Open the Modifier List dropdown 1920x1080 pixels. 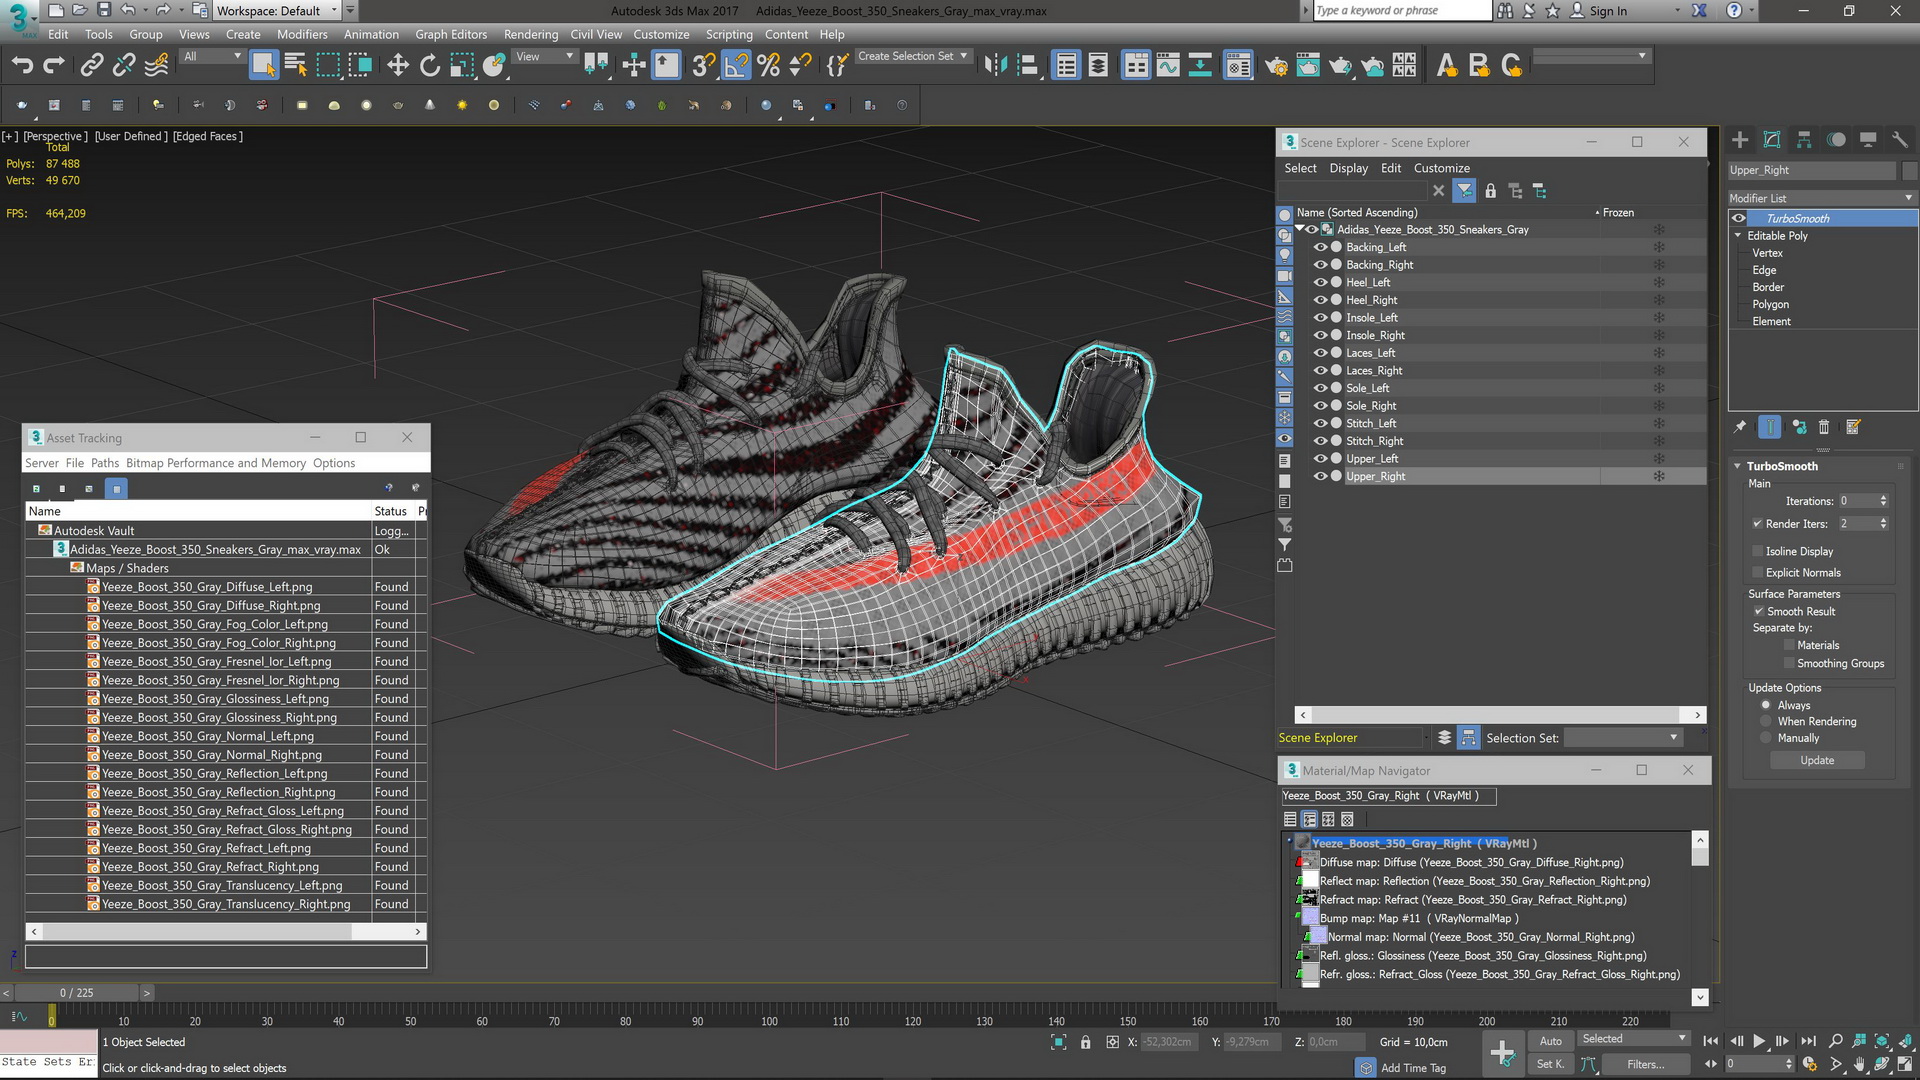(x=1822, y=198)
